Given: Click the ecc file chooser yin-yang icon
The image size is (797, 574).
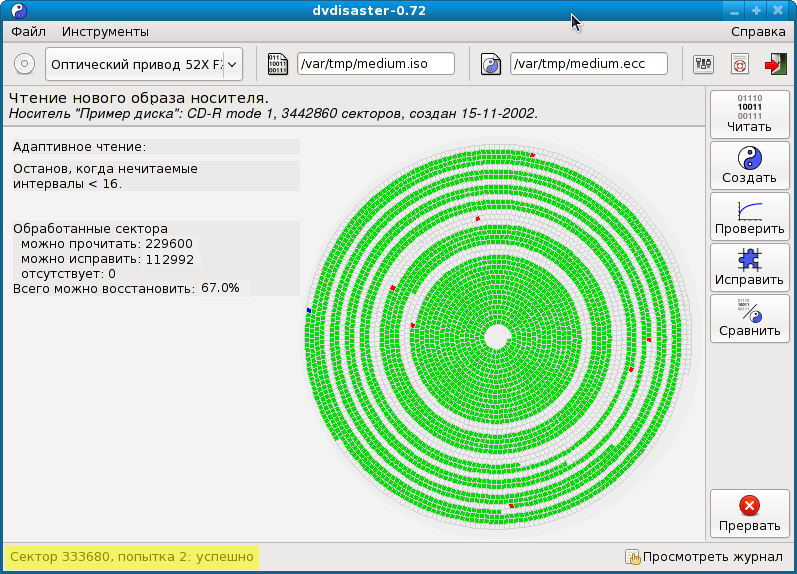Looking at the screenshot, I should (x=491, y=64).
